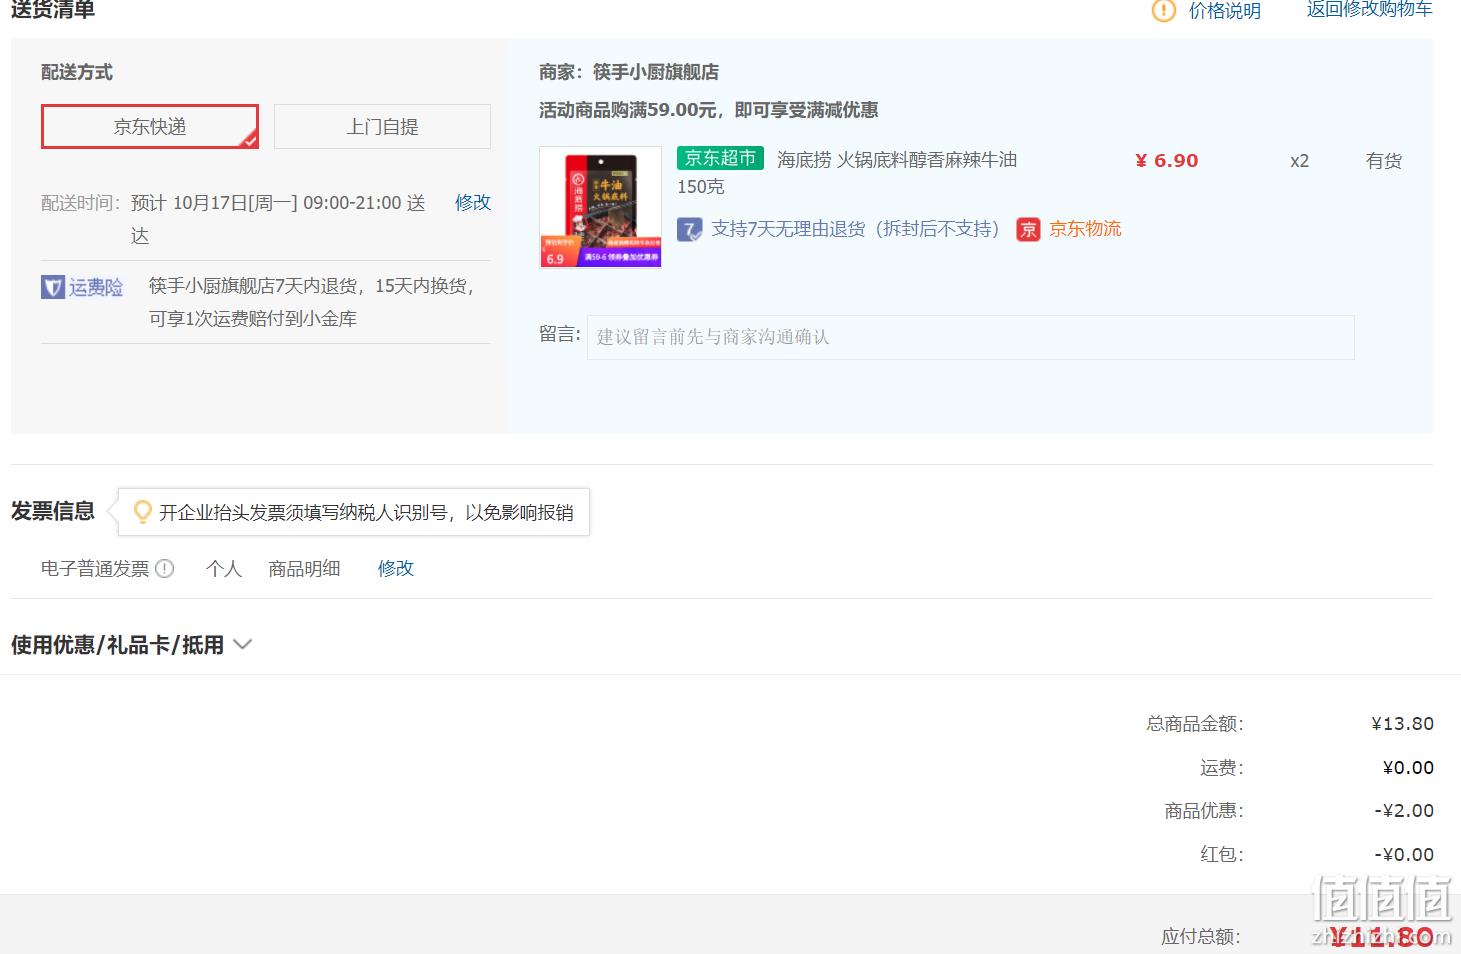This screenshot has width=1461, height=954.
Task: Click the 商品明细 invoice content text
Action: (x=304, y=569)
